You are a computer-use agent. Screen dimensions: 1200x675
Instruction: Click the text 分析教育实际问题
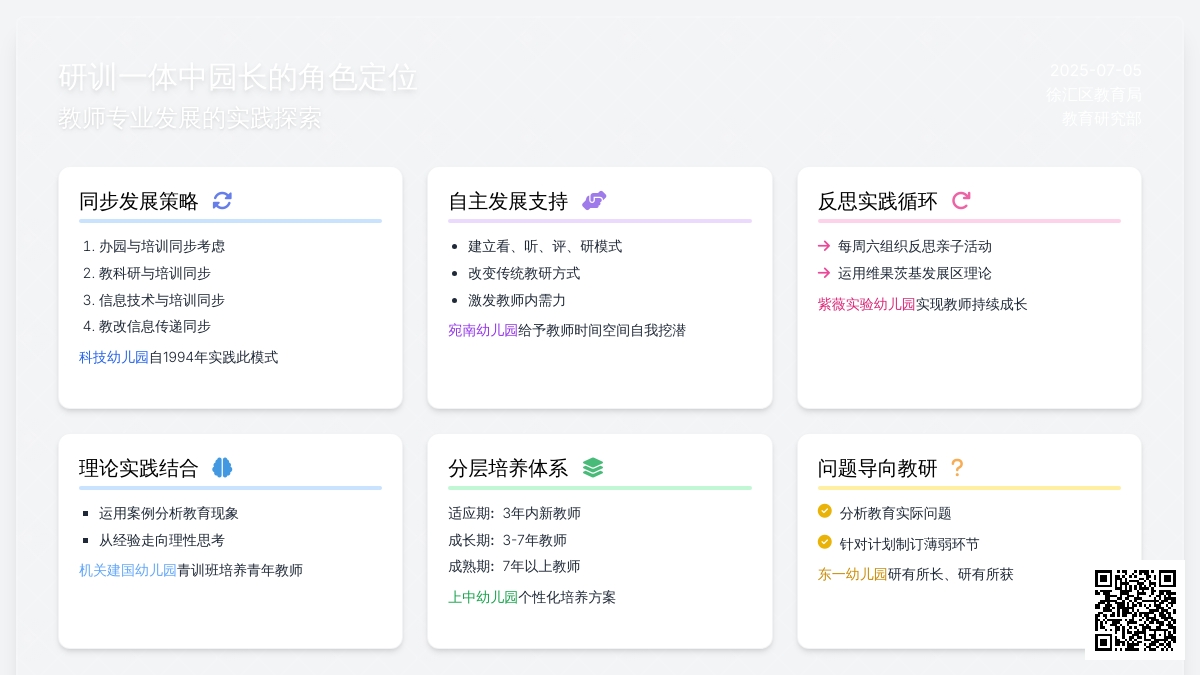click(896, 513)
